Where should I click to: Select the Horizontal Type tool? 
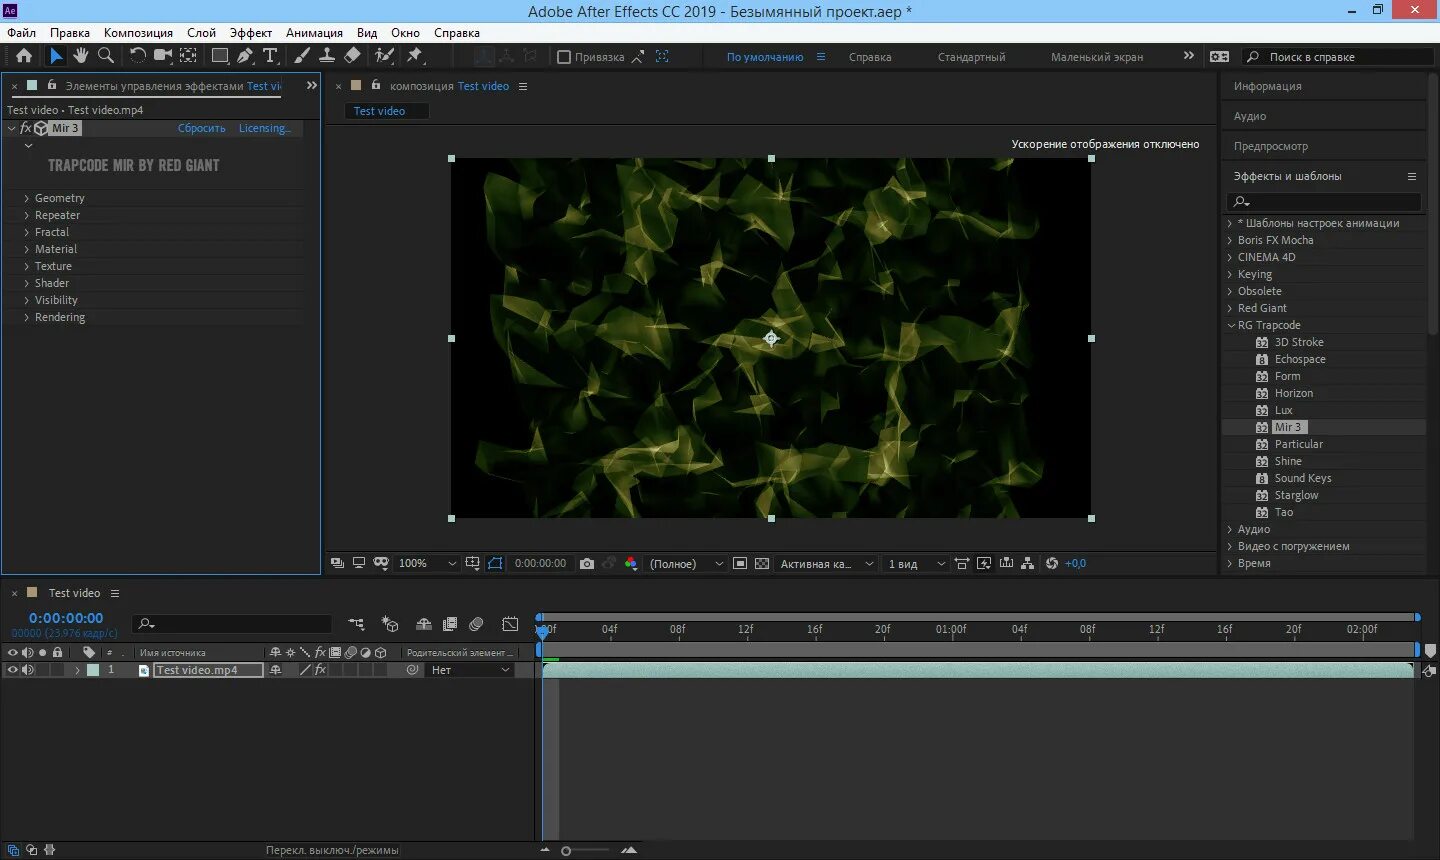point(270,56)
